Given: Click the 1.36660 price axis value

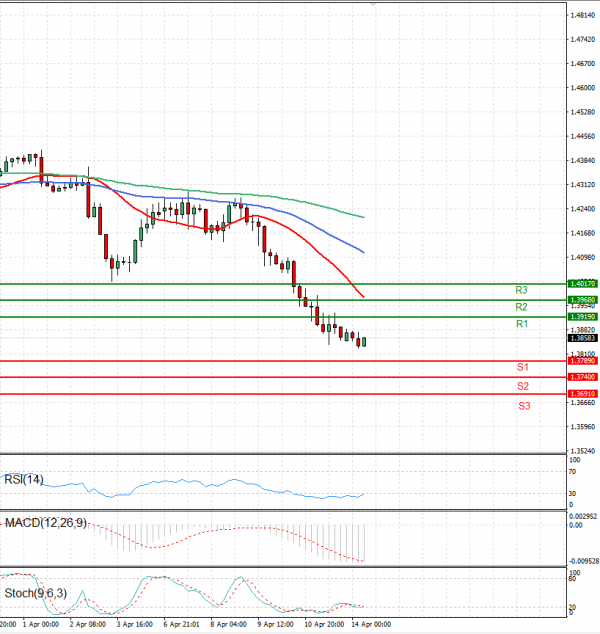Looking at the screenshot, I should [583, 403].
